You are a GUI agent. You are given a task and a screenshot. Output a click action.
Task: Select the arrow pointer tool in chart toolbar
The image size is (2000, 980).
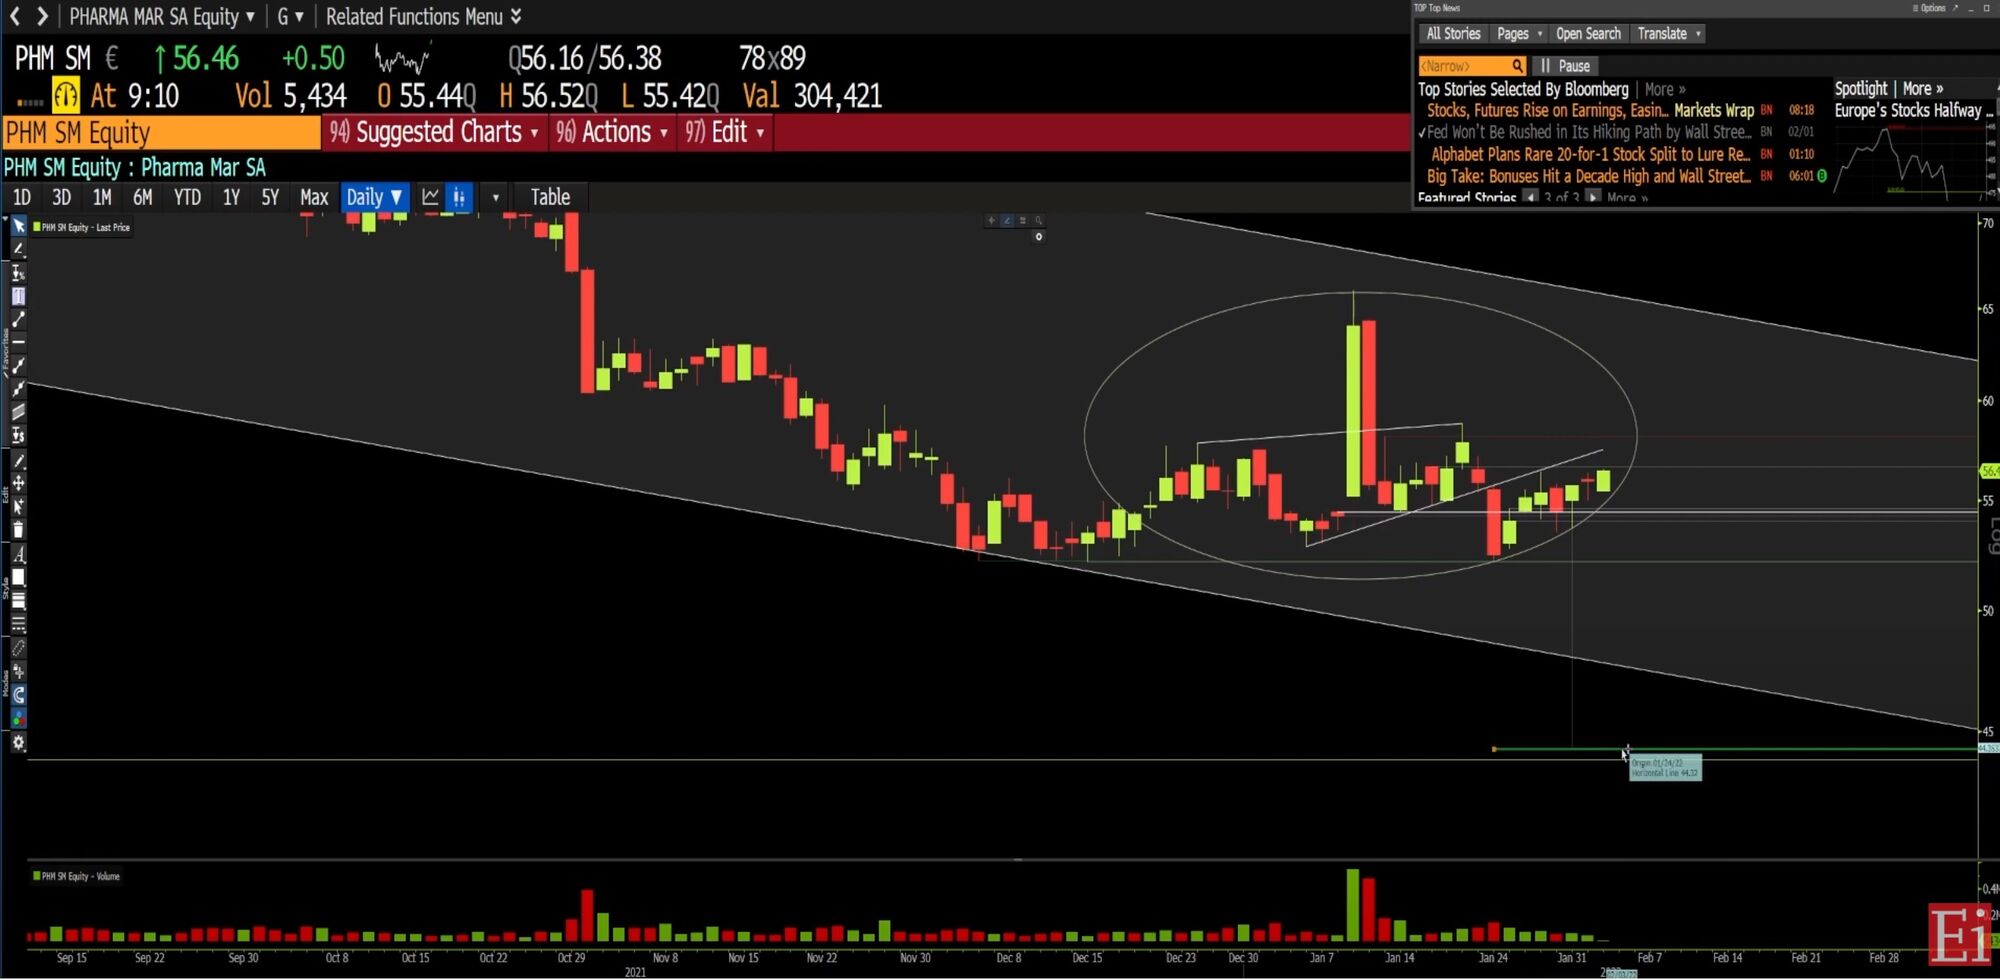[x=18, y=226]
